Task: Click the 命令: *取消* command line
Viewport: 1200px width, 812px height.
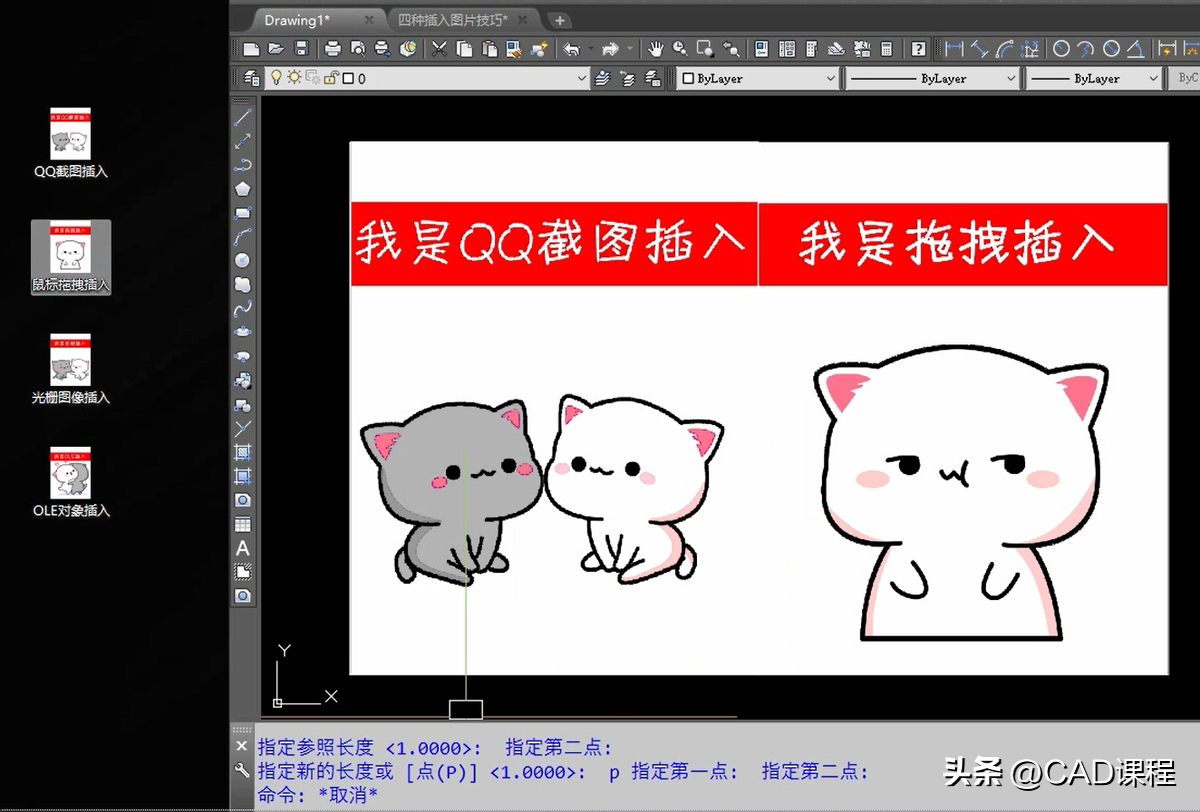Action: pyautogui.click(x=318, y=795)
